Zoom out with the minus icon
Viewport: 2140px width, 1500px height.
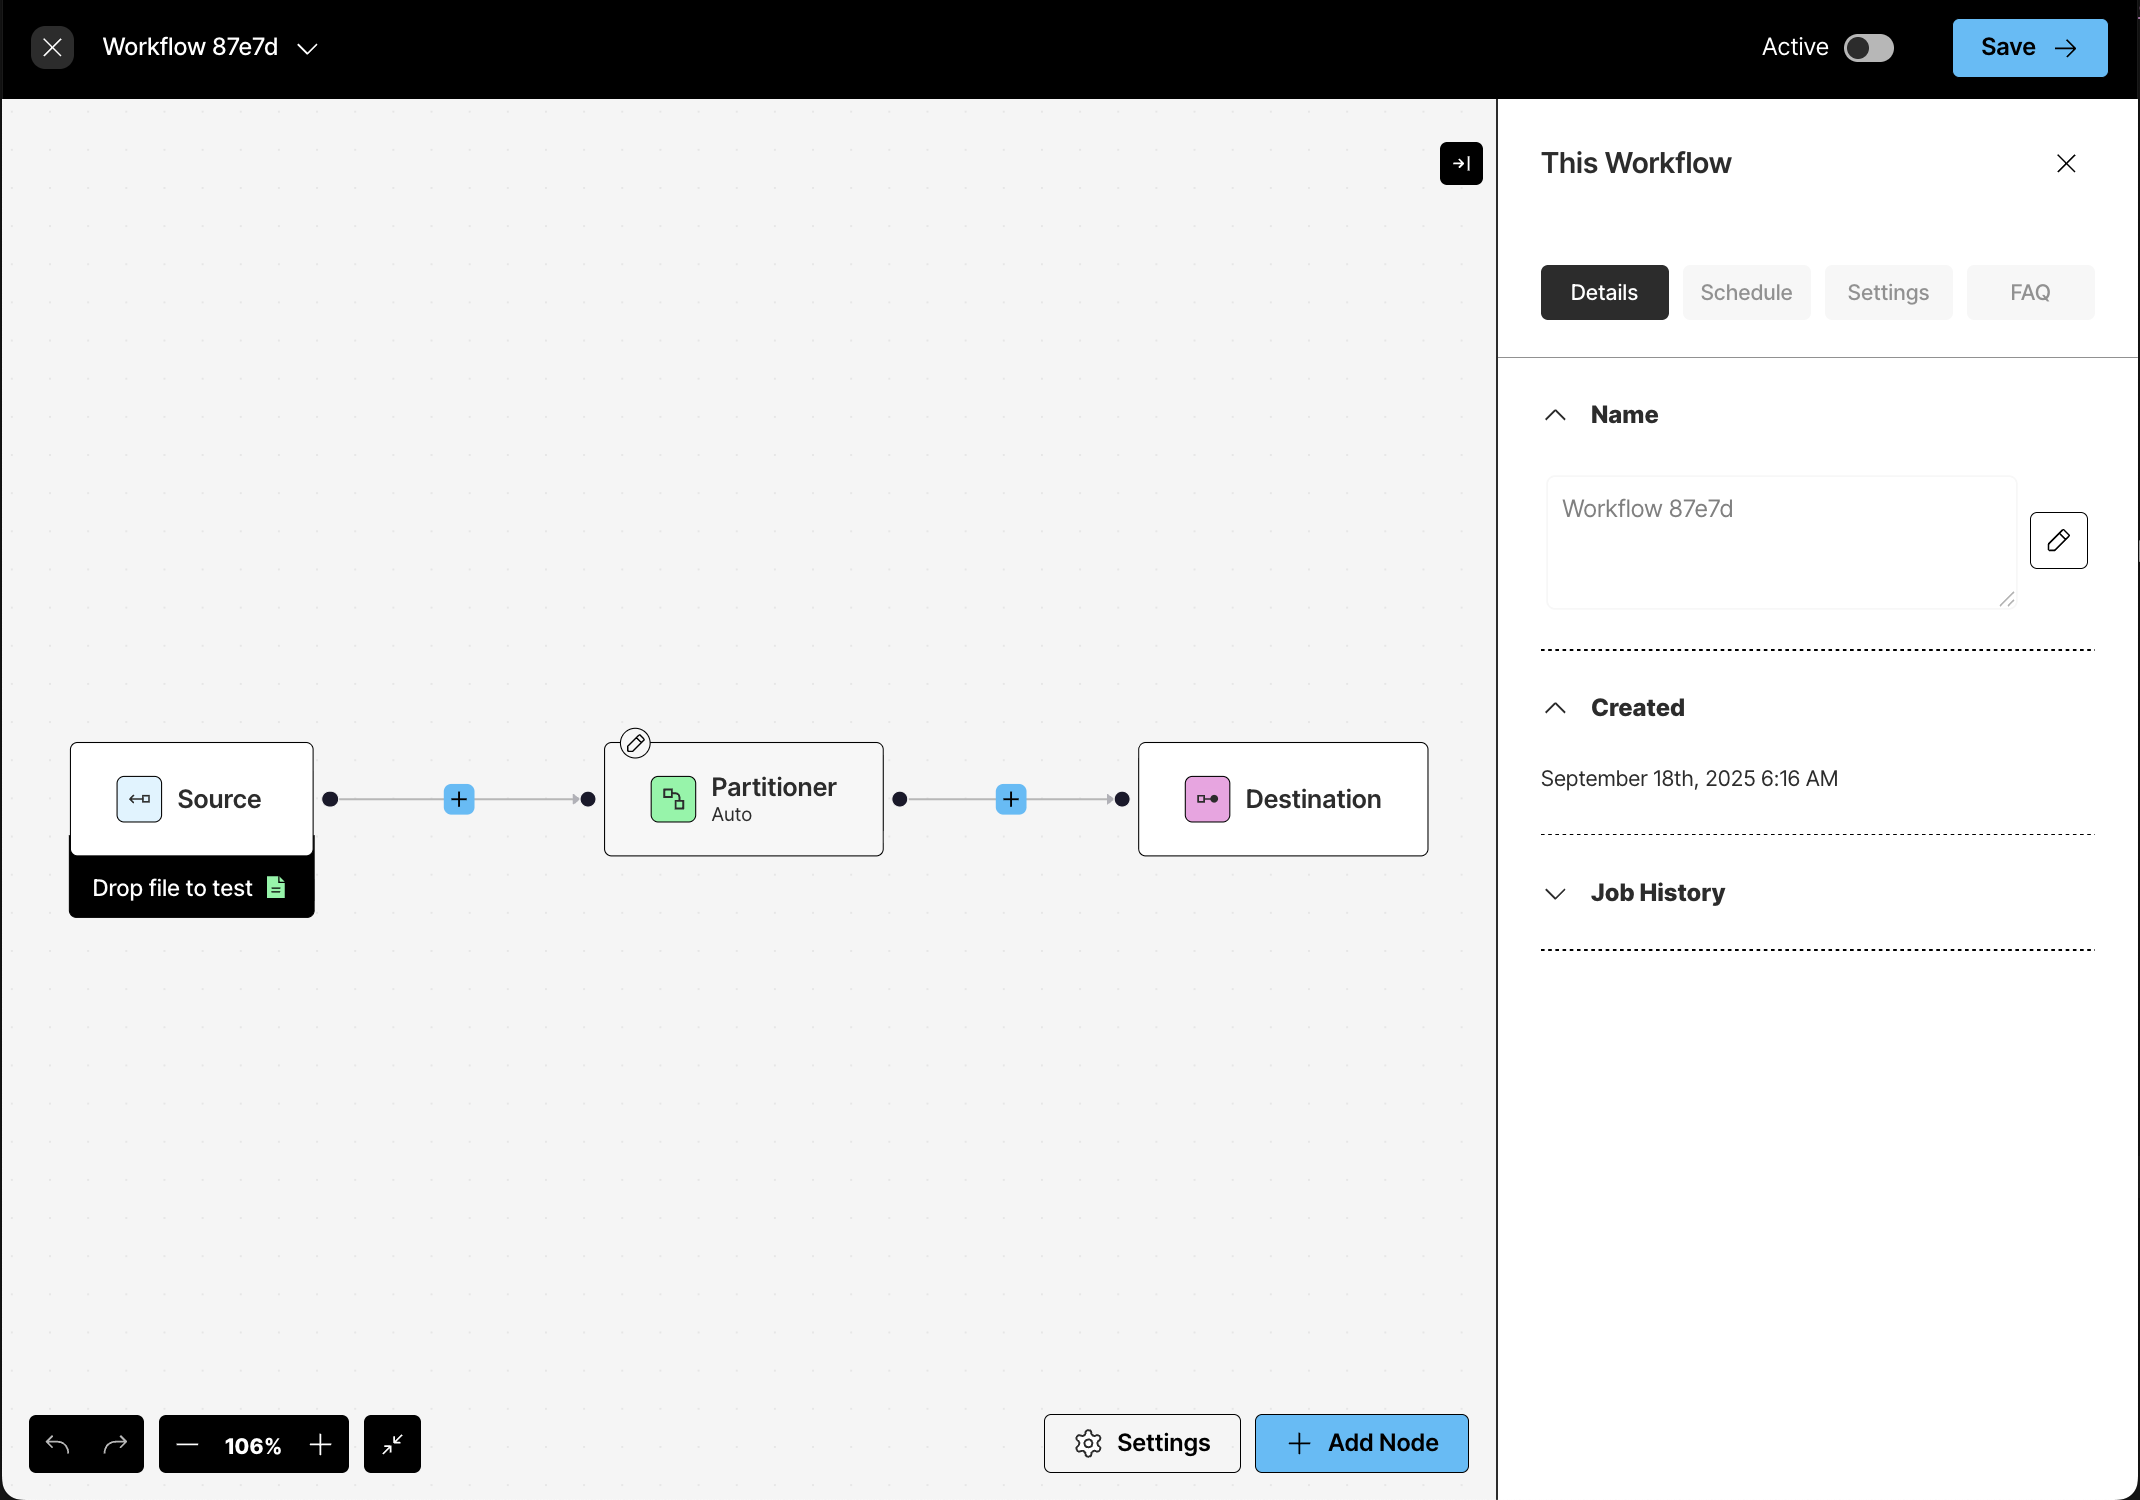pos(187,1444)
